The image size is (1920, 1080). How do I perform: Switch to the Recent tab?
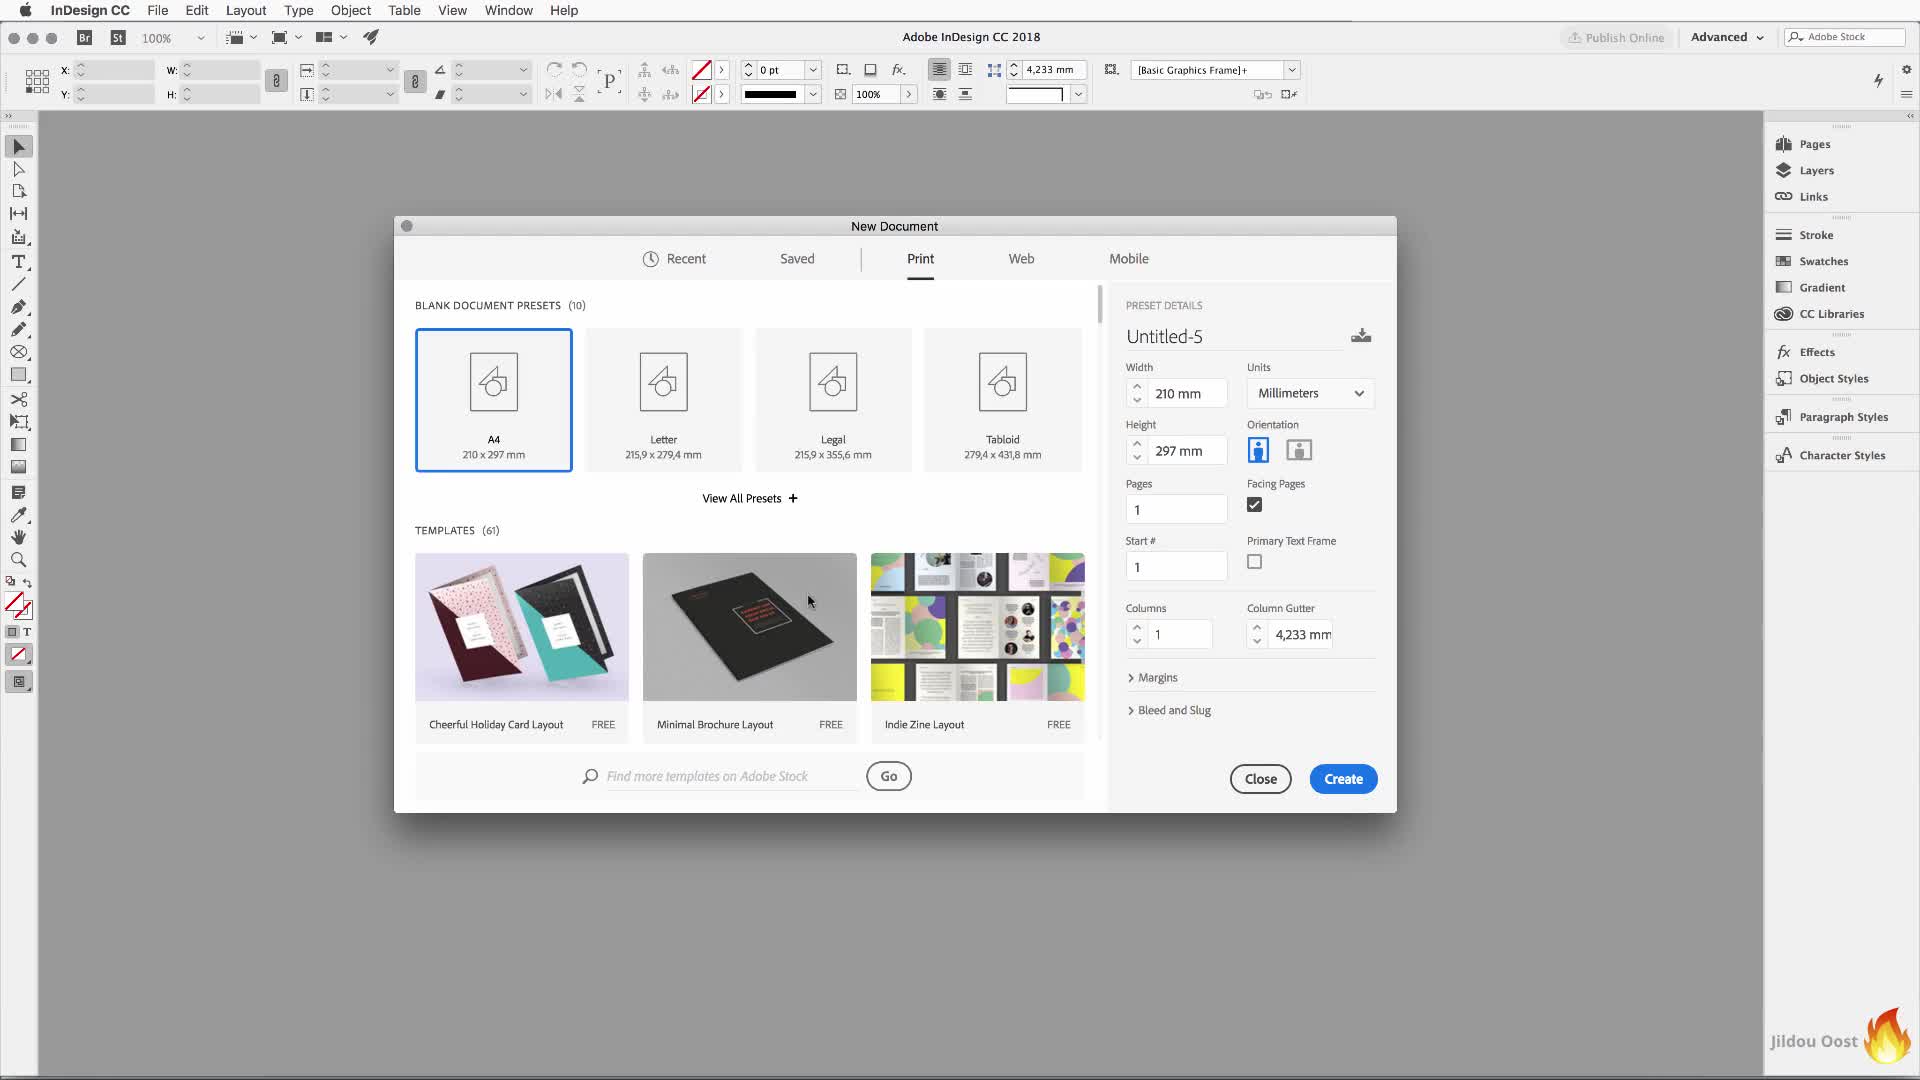coord(674,259)
